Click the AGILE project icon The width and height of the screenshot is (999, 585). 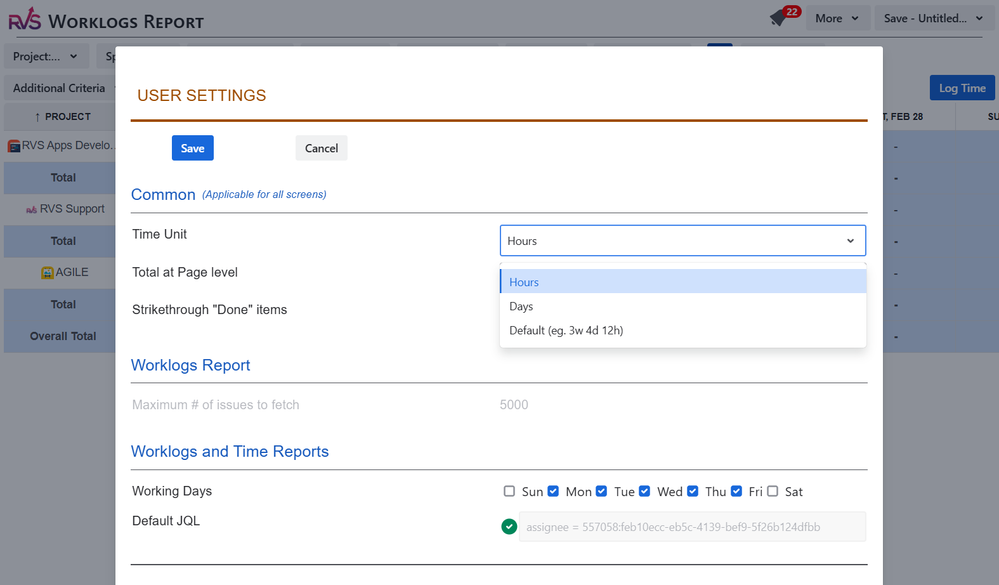pos(47,273)
